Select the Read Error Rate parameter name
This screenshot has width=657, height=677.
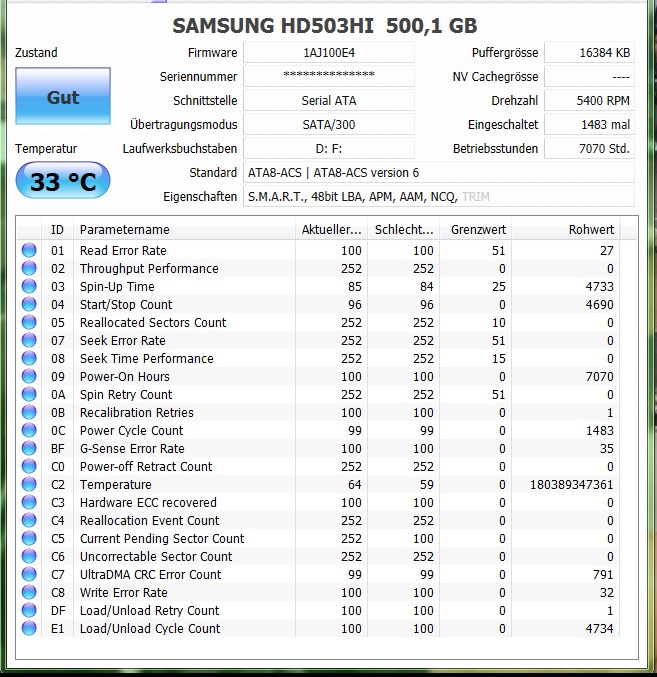[123, 250]
